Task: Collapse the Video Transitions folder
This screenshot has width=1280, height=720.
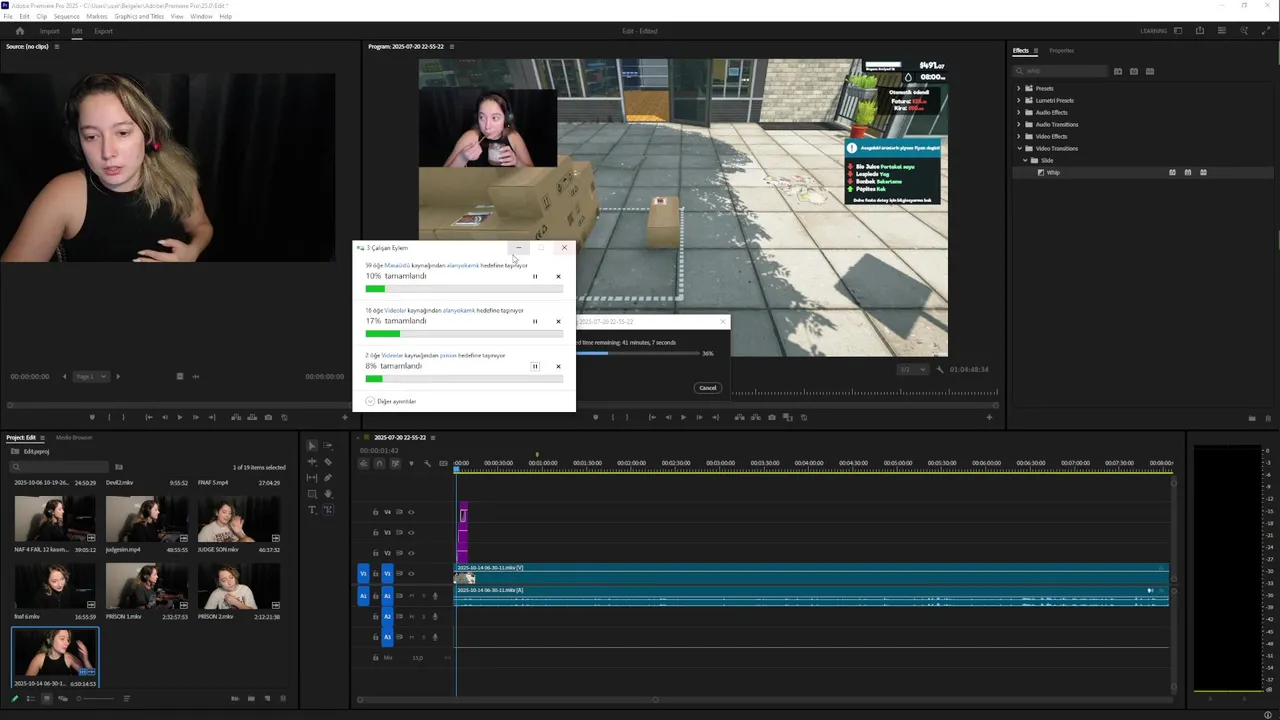Action: 1019,148
